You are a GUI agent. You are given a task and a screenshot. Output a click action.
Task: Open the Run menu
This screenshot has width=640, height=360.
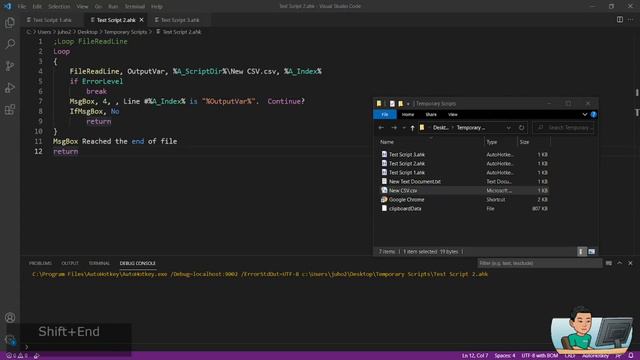click(x=113, y=7)
